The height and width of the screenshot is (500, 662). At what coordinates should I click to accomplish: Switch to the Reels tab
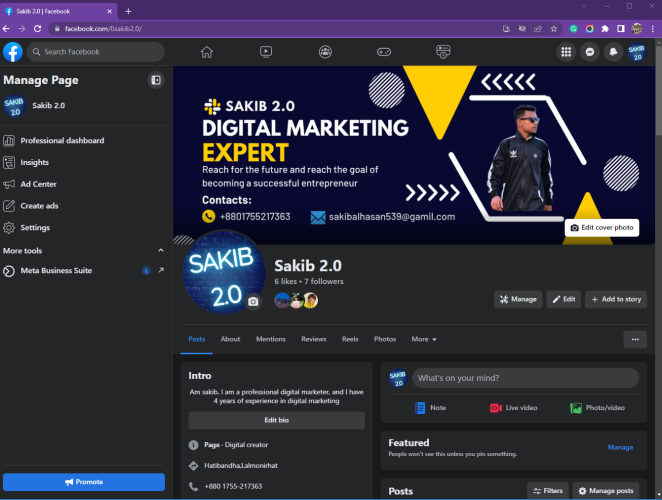[x=350, y=339]
